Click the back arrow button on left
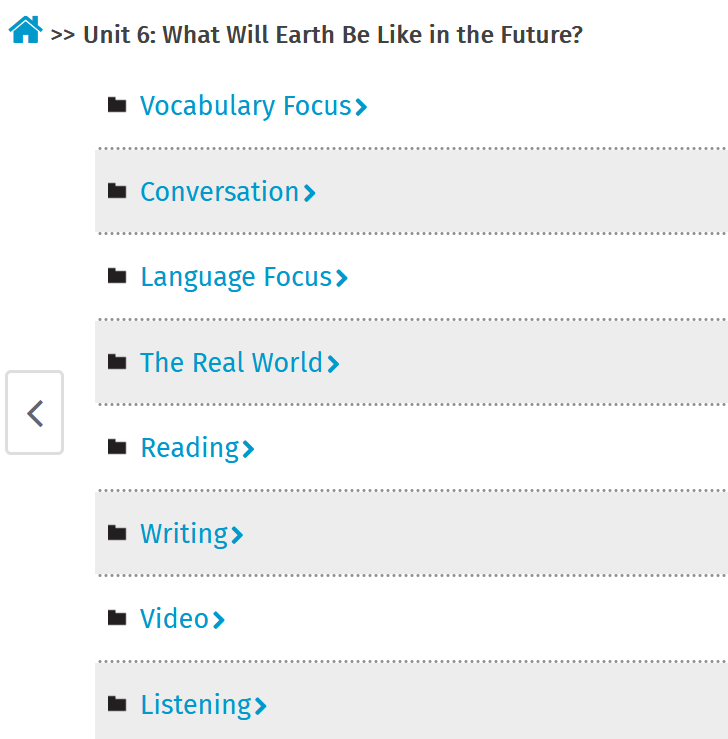 click(34, 413)
